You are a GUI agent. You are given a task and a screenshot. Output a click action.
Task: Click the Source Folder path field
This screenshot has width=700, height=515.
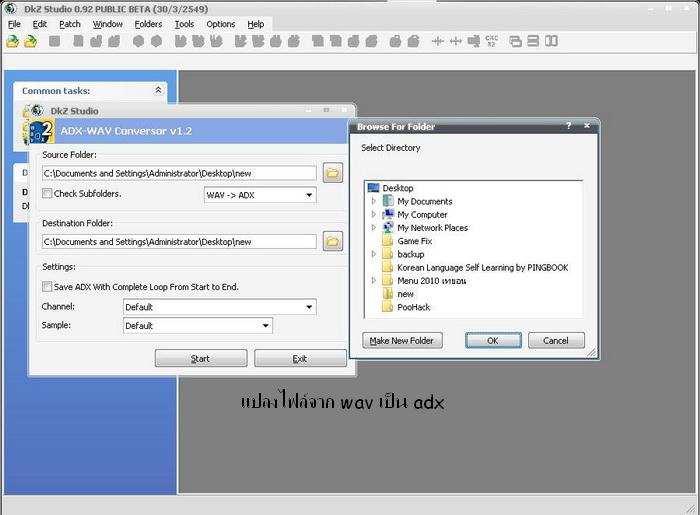coord(179,173)
